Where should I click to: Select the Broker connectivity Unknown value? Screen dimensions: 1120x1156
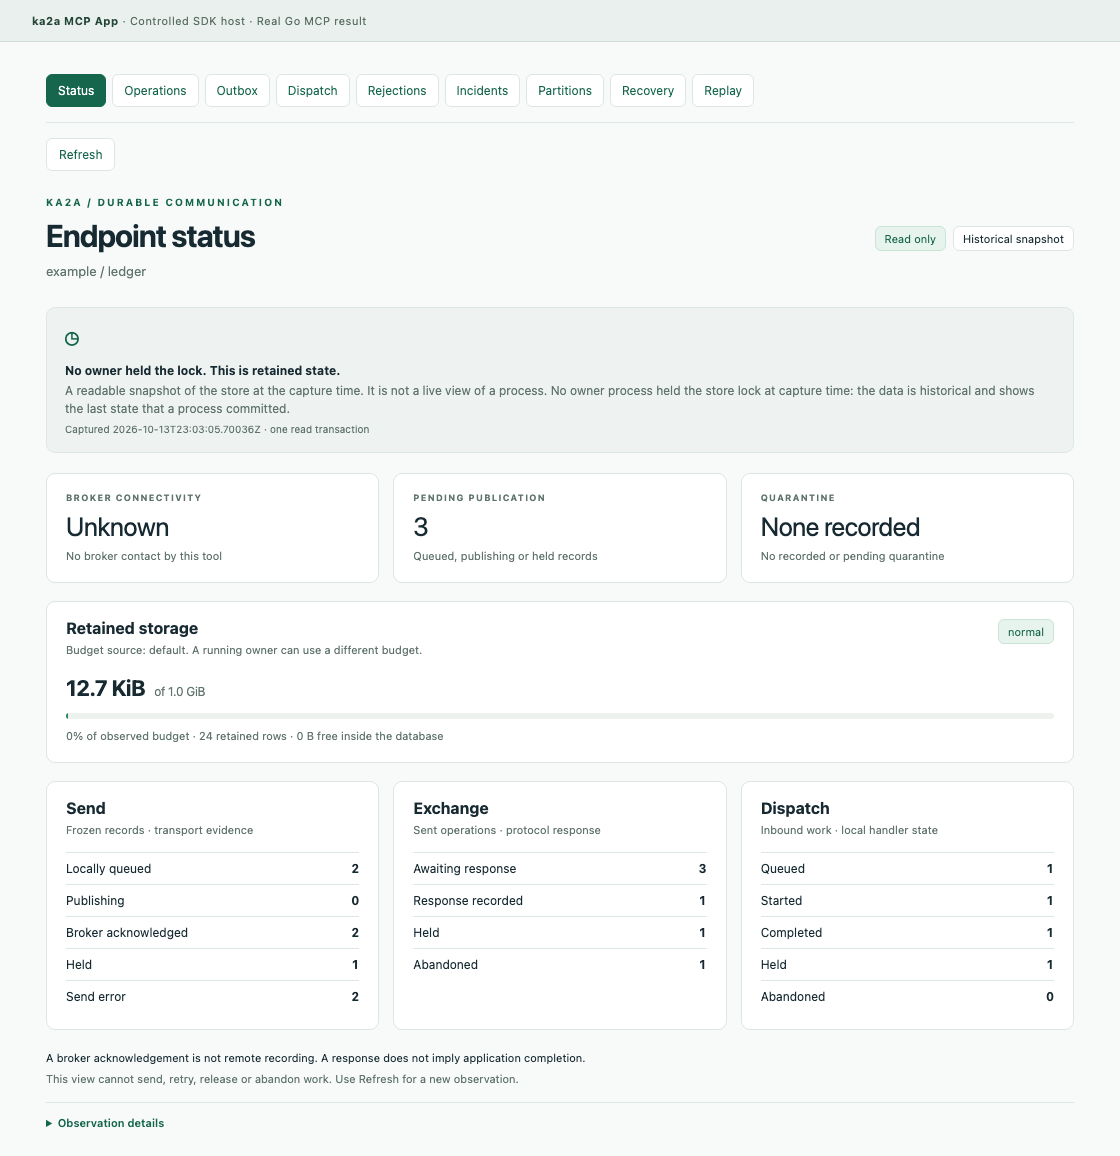[x=117, y=527]
